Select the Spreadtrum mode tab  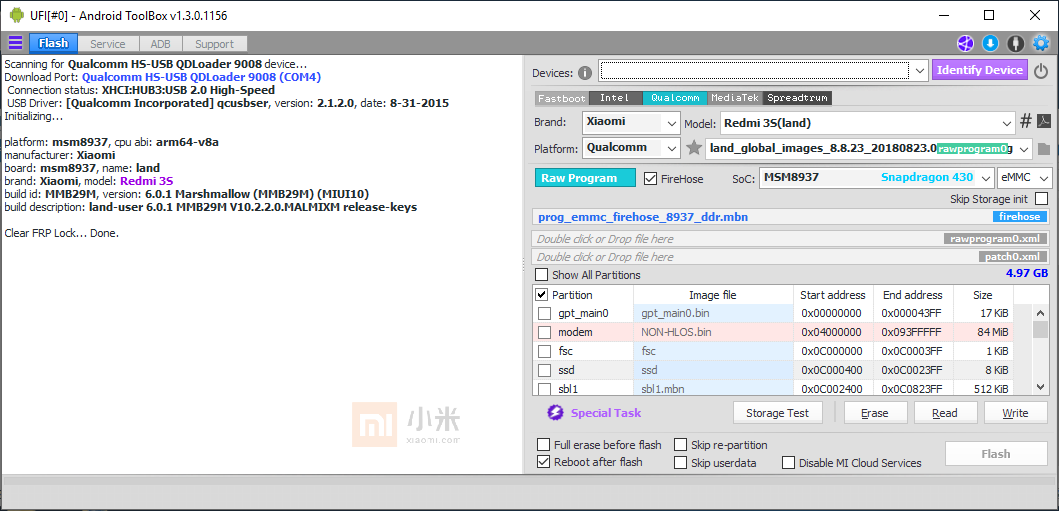(x=798, y=98)
